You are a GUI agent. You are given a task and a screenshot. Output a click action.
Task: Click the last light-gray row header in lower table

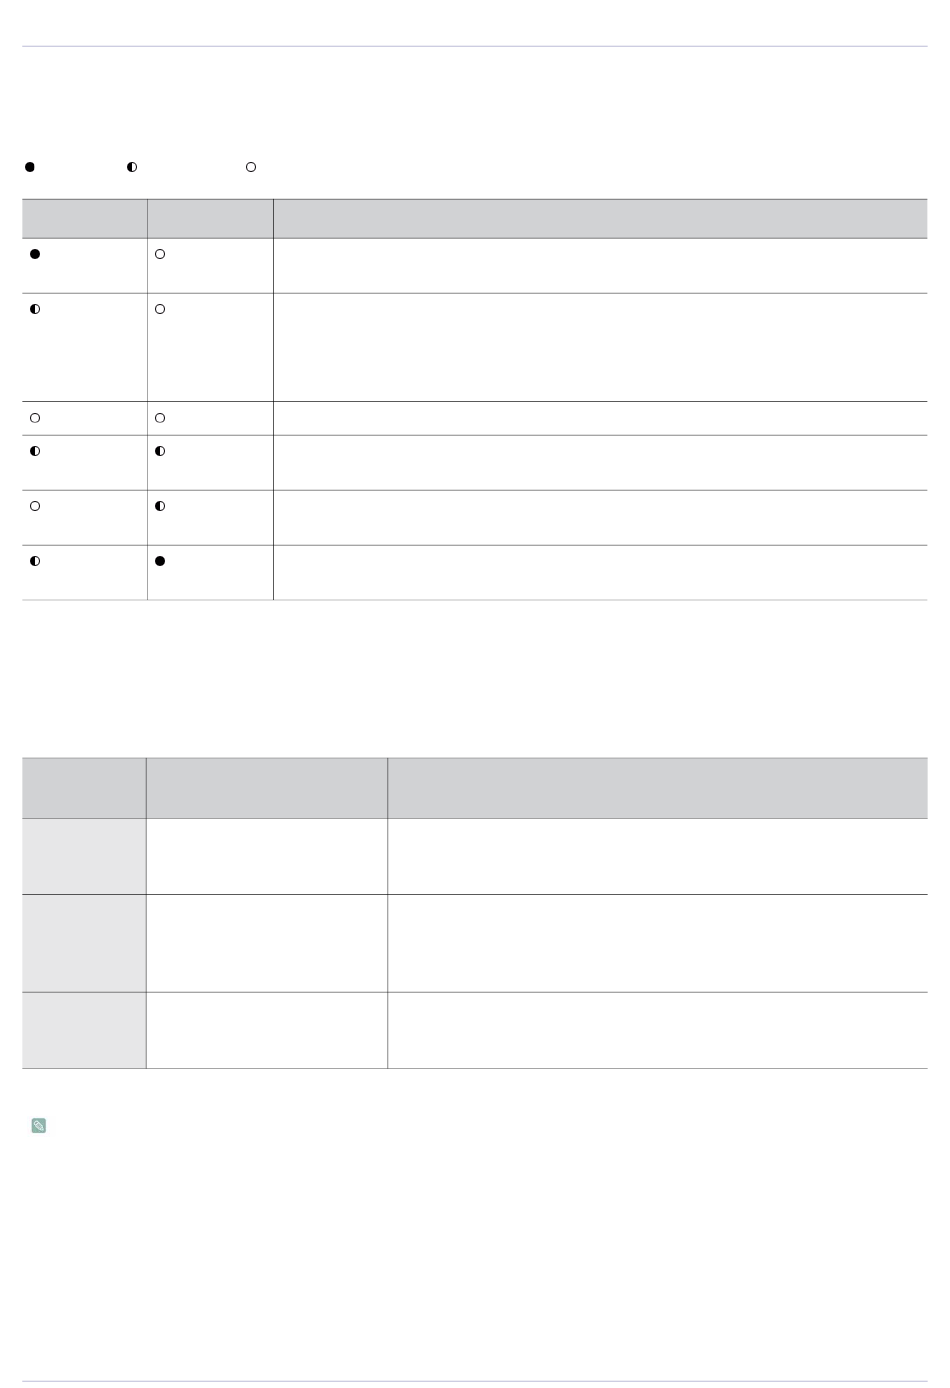coord(84,1030)
